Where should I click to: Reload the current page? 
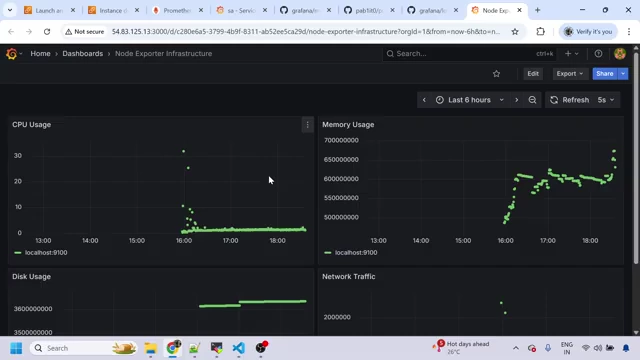tap(47, 31)
